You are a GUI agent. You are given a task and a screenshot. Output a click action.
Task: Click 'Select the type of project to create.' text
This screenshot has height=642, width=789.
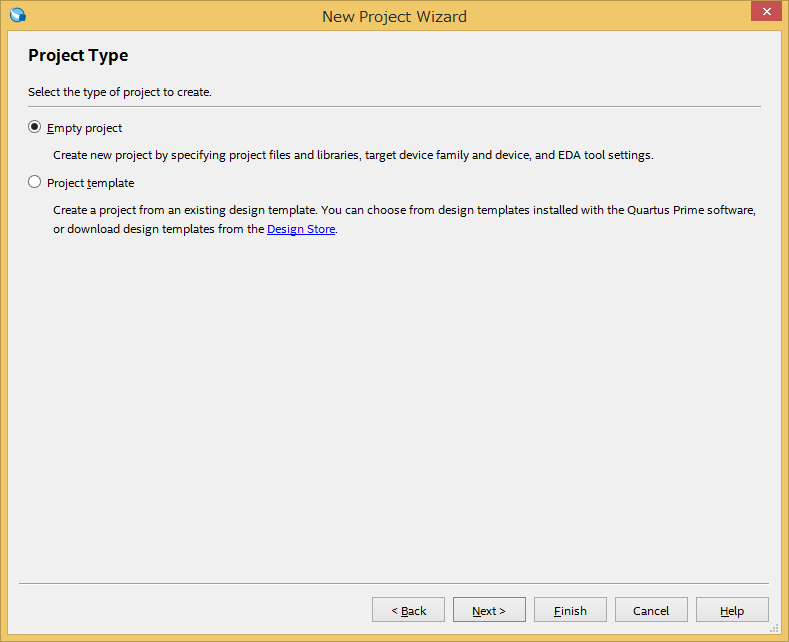tap(120, 92)
